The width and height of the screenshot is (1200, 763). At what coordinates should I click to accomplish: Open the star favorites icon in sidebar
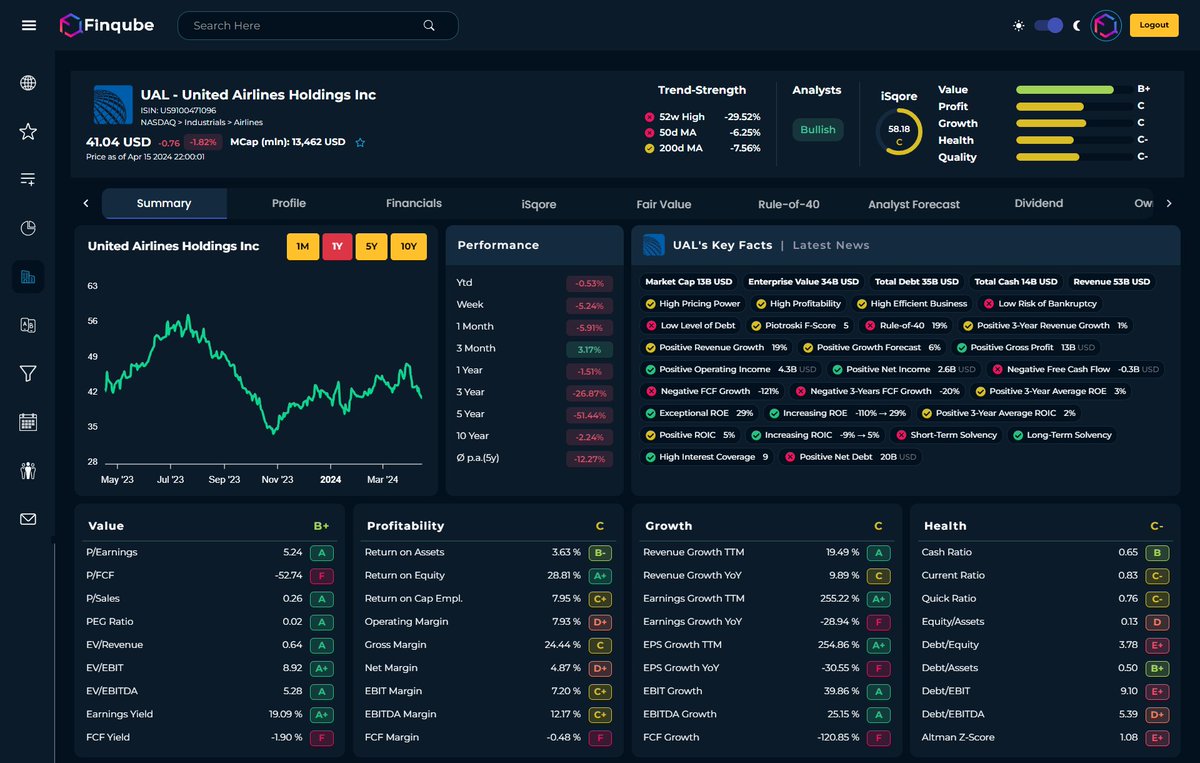[x=28, y=131]
